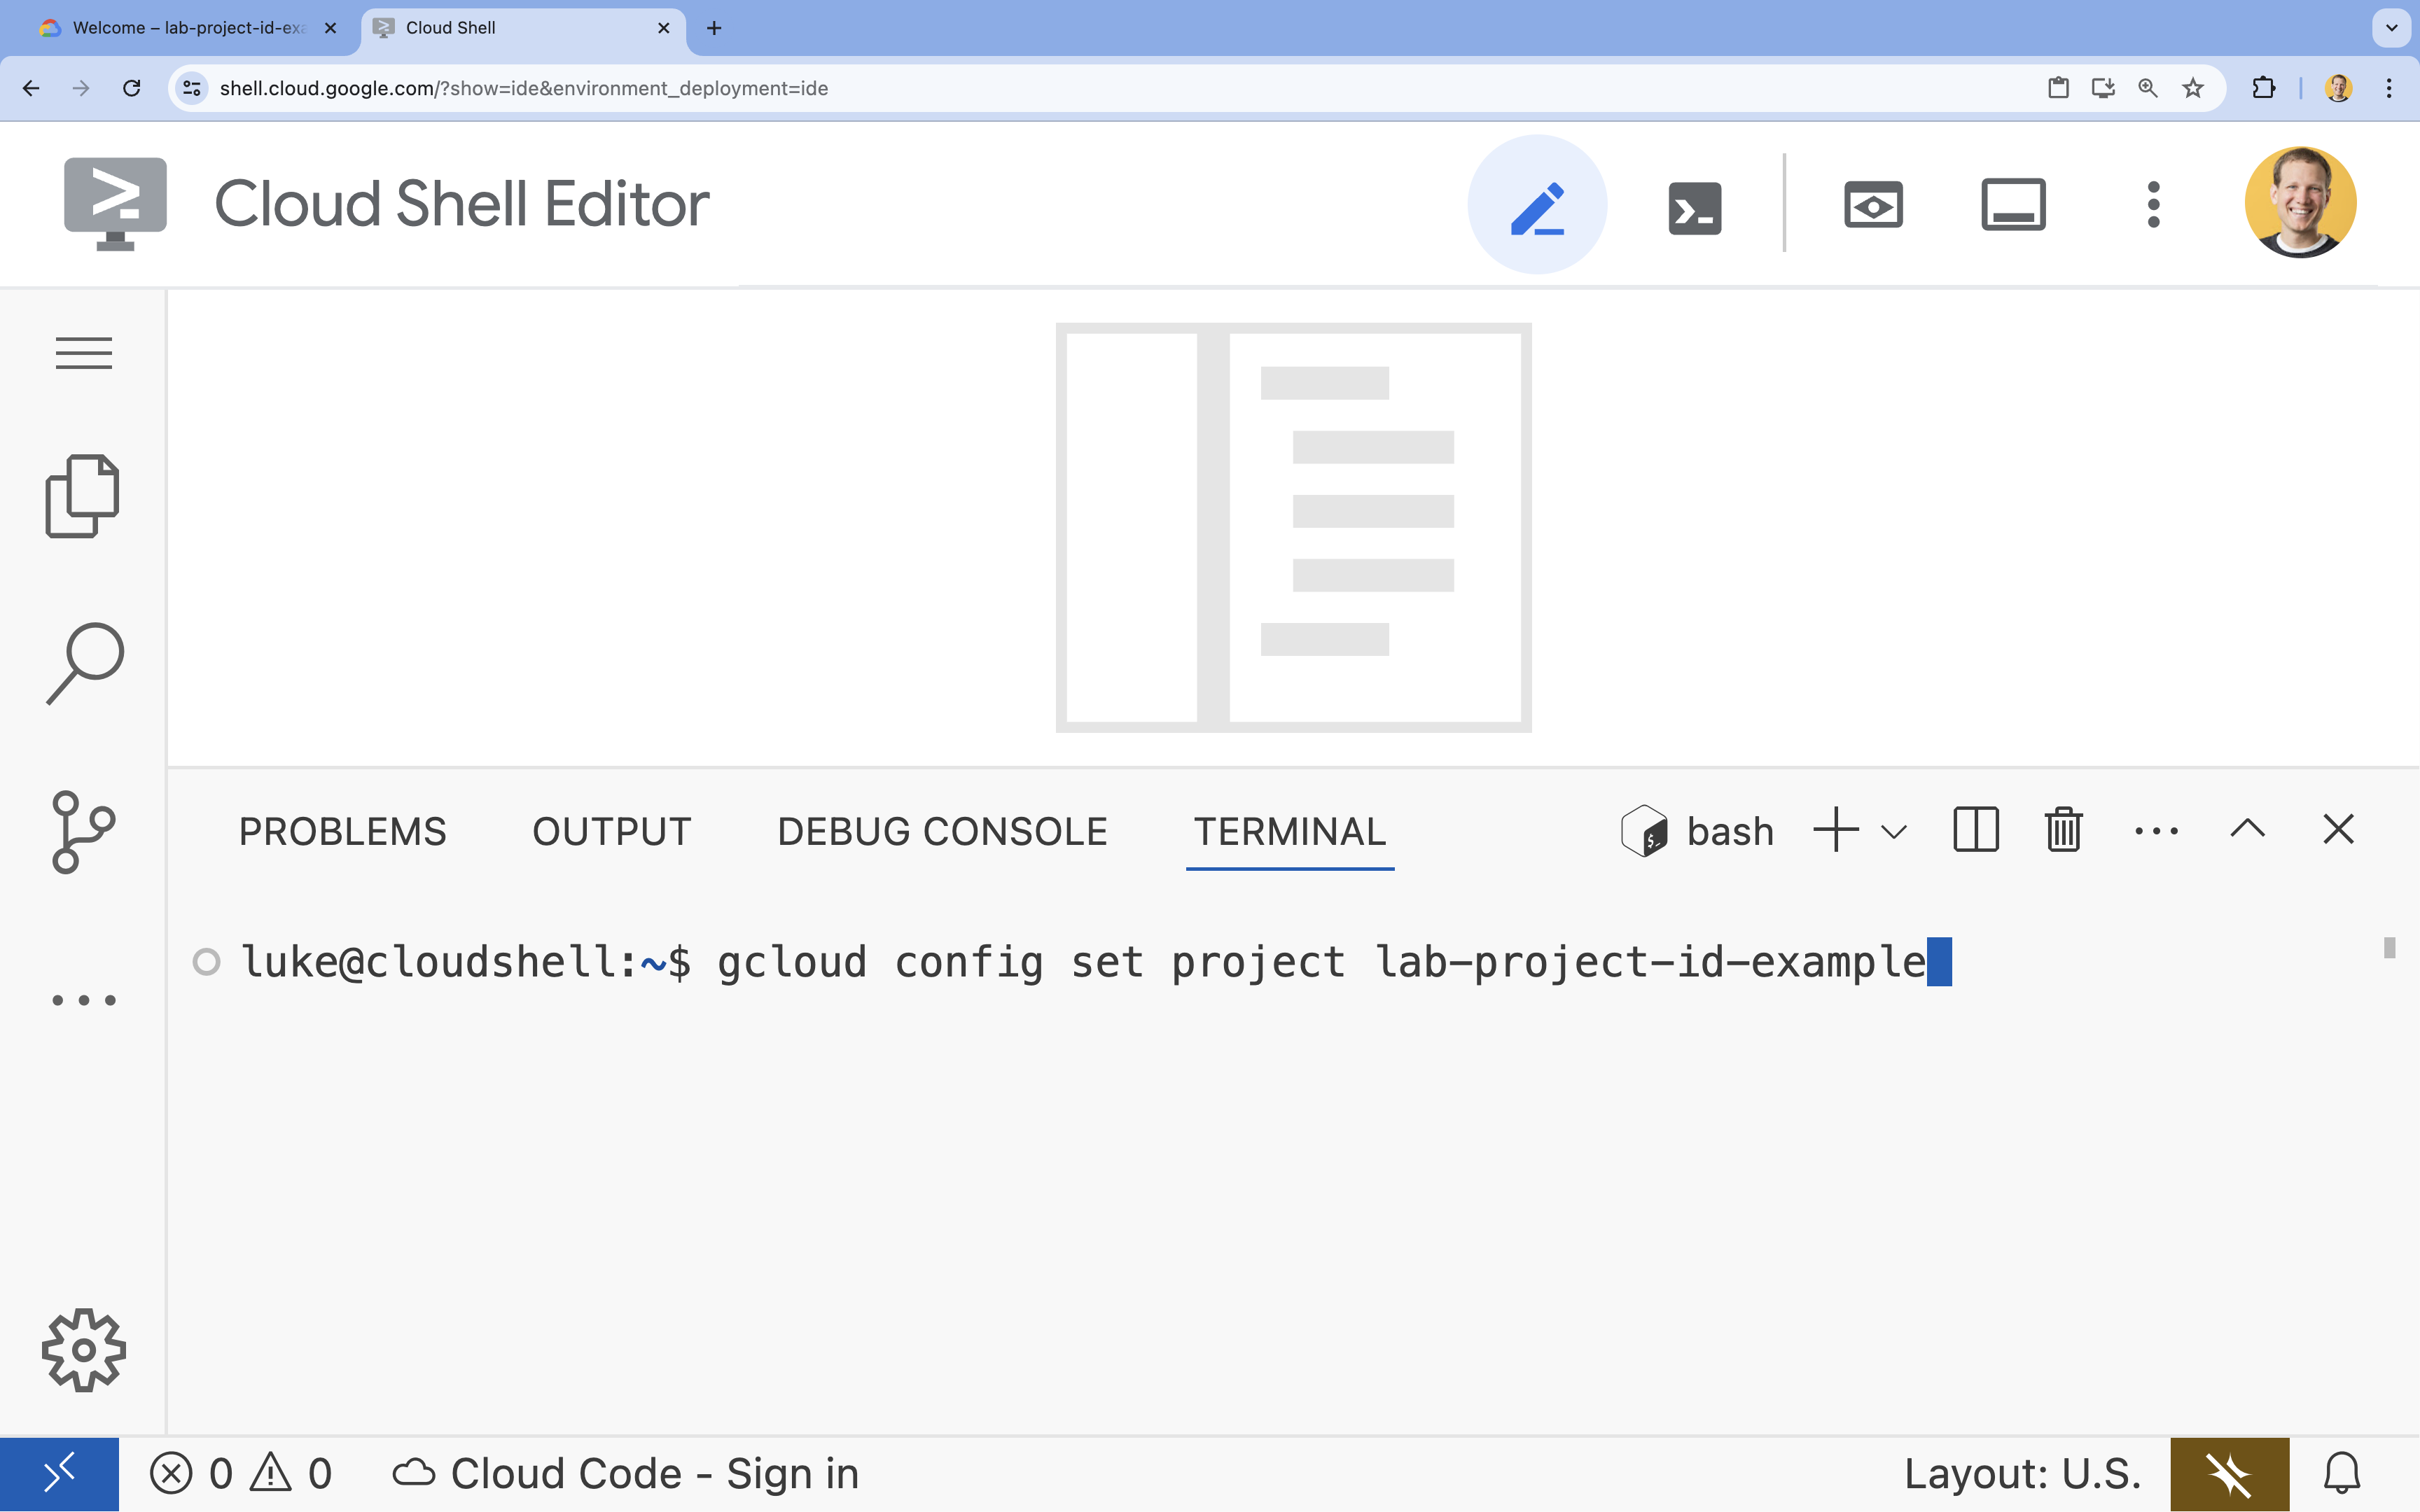The height and width of the screenshot is (1512, 2420).
Task: Click the Settings gear icon
Action: tap(82, 1352)
